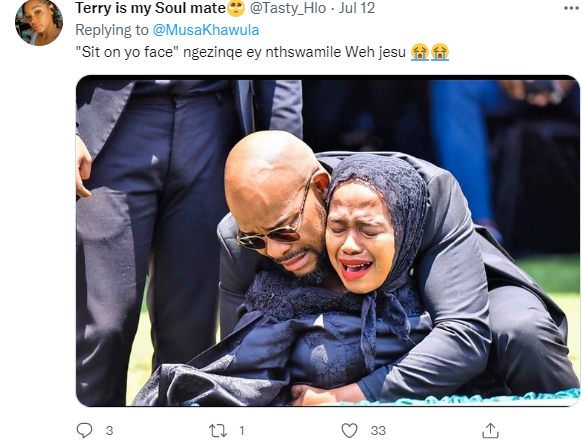
Task: Click the pleading emoji in display name
Action: 236,8
